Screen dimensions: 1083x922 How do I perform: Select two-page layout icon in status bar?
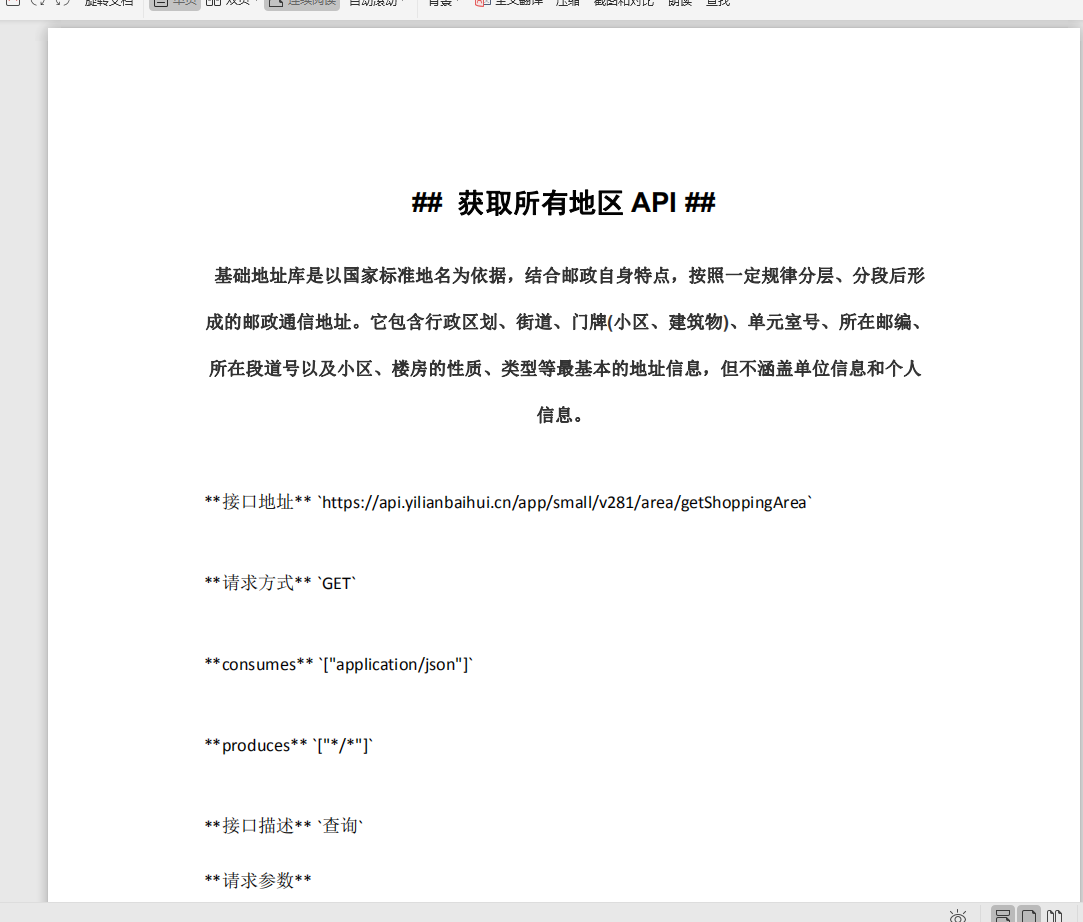click(x=1054, y=916)
